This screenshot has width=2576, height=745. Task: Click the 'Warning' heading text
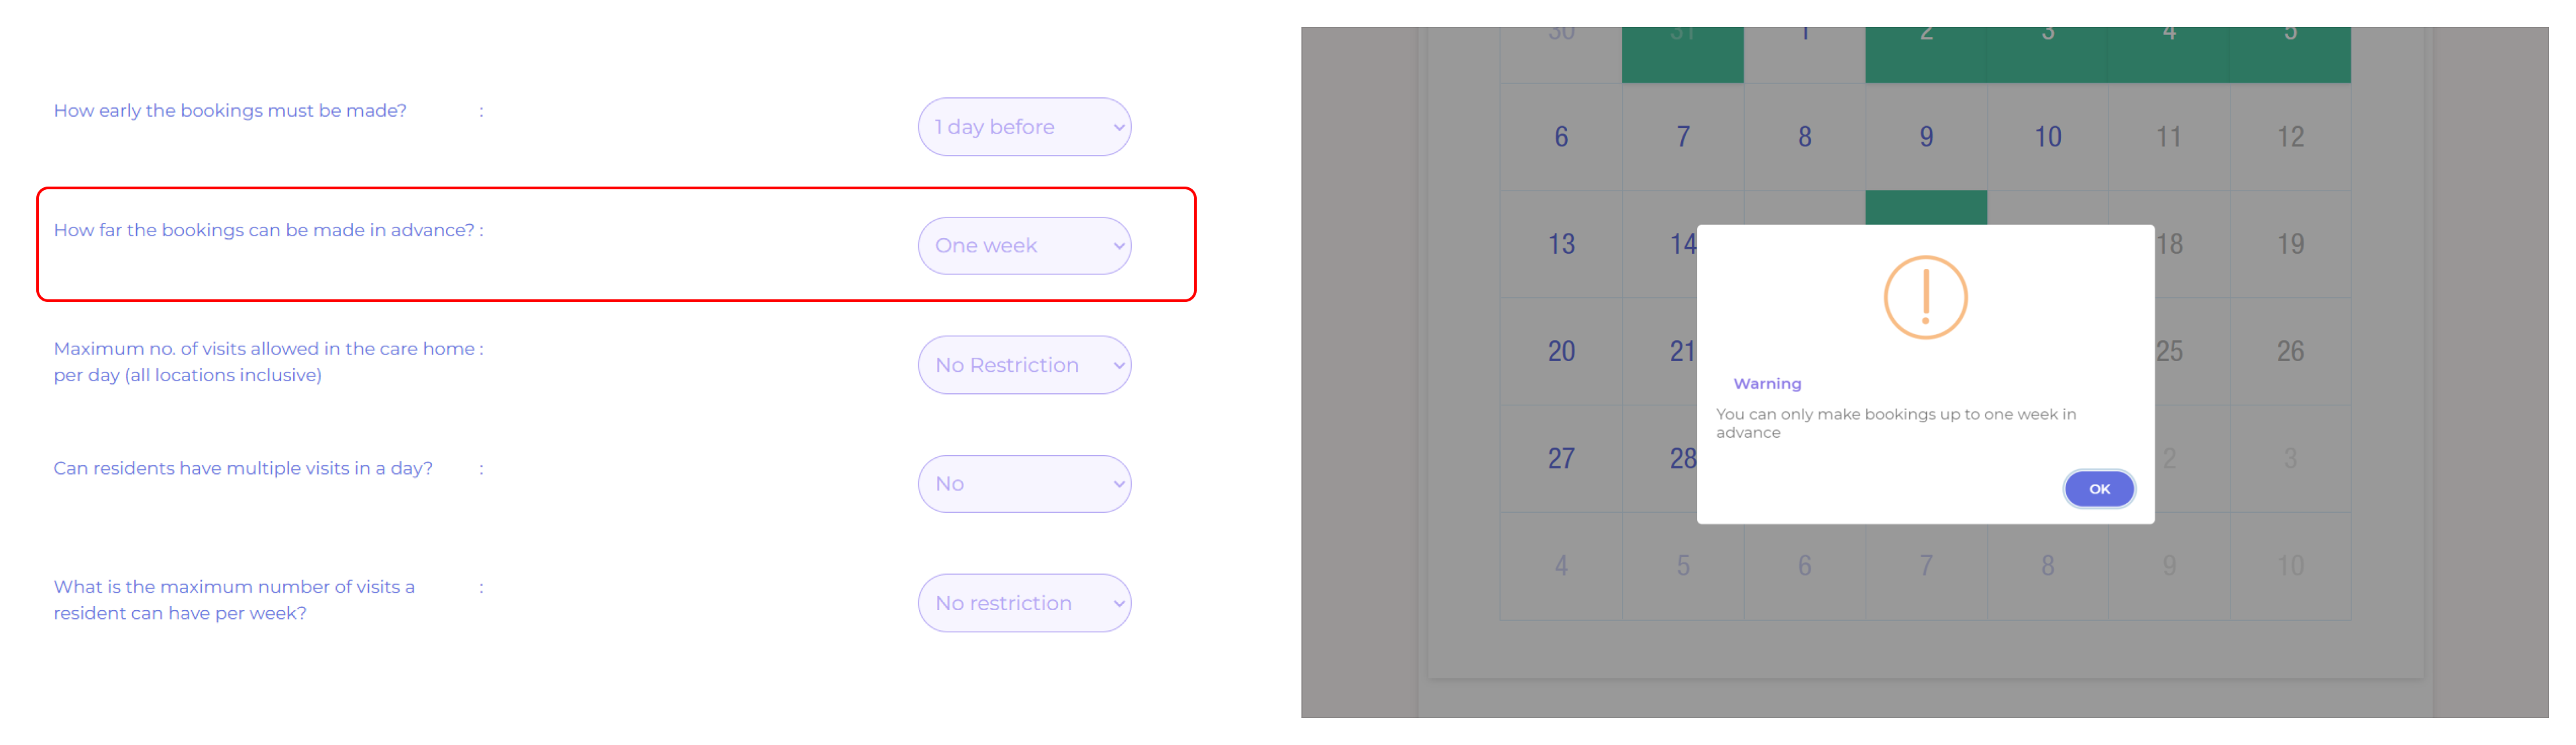coord(1766,383)
